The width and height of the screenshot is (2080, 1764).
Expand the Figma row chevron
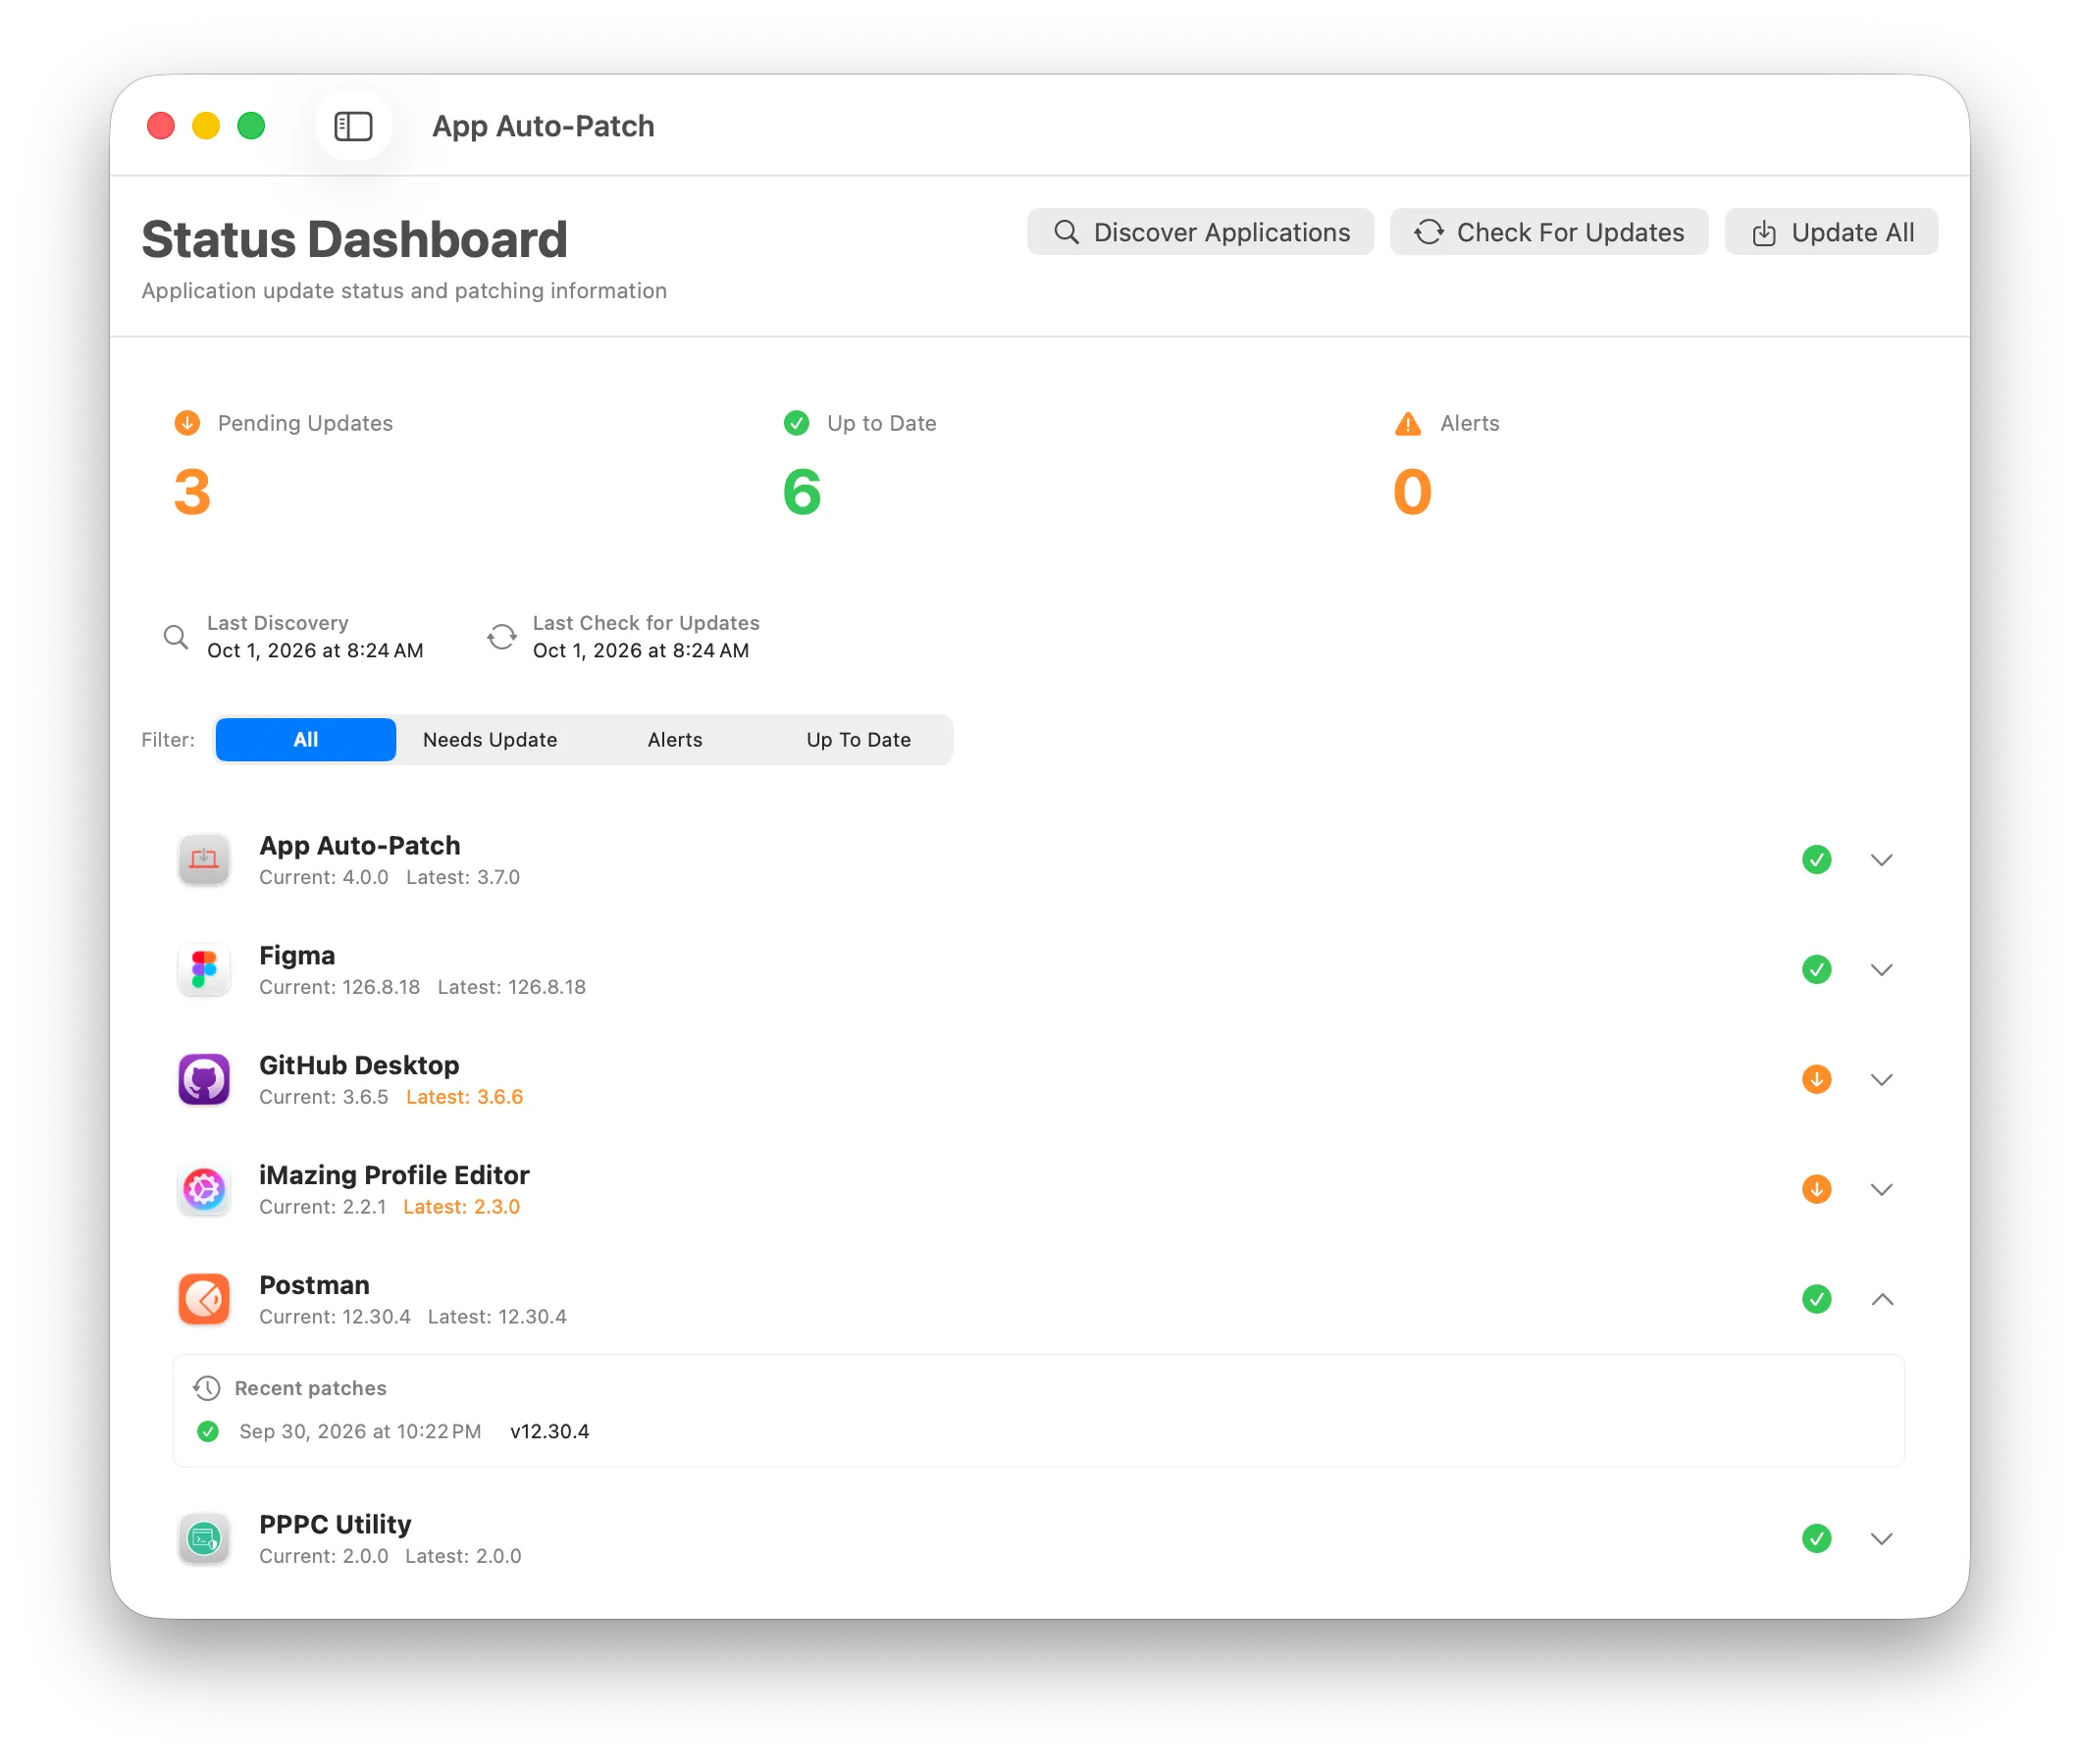(x=1882, y=970)
